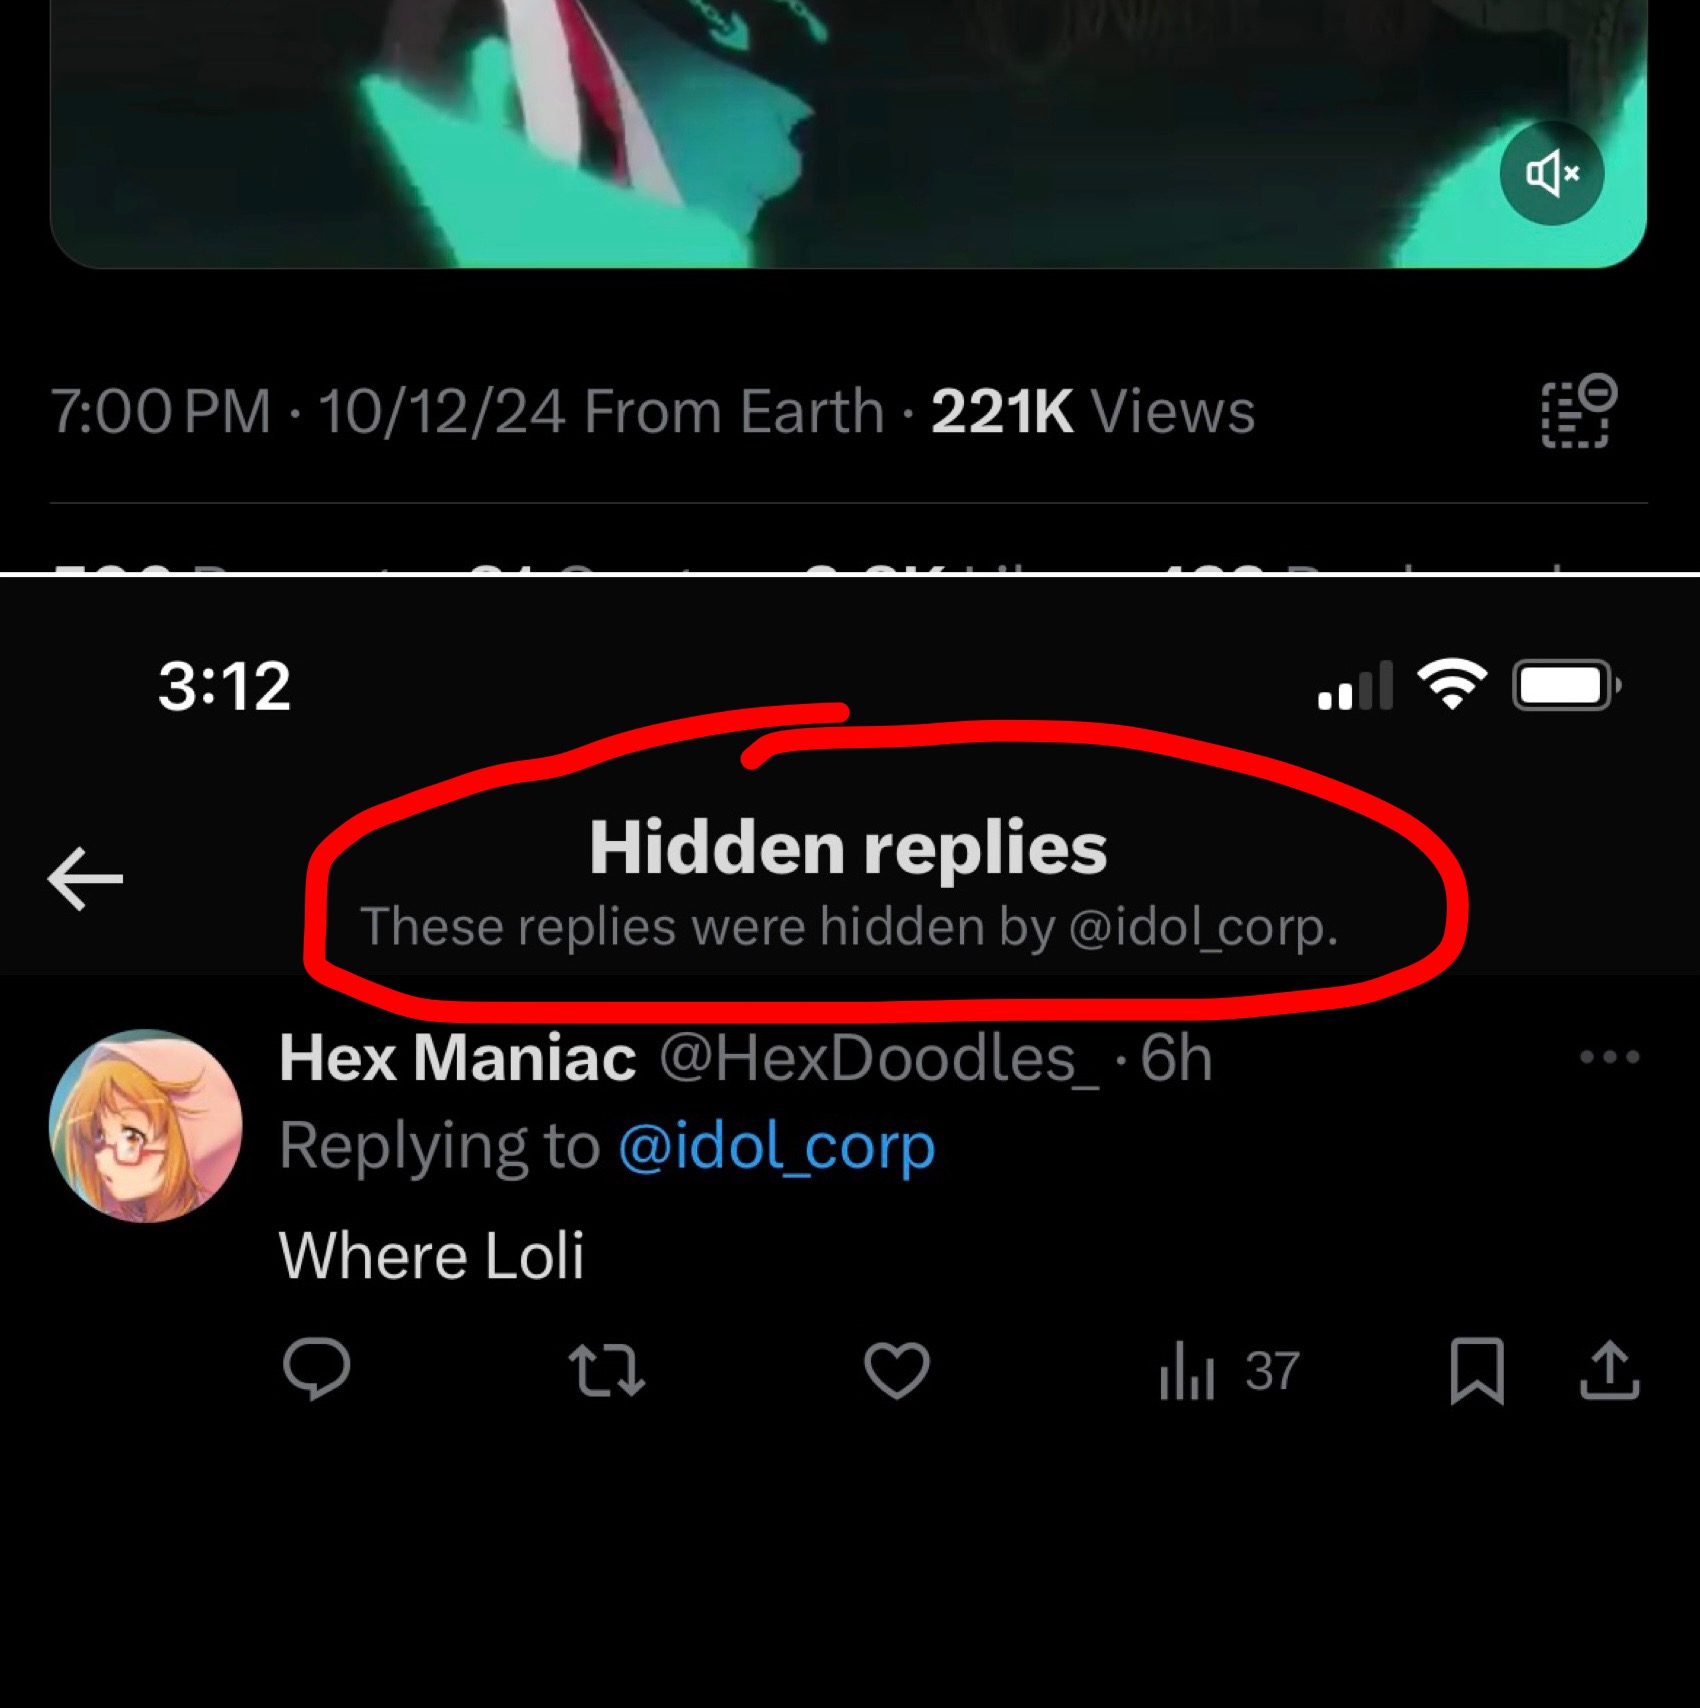Unmute the video with the speaker icon

pyautogui.click(x=1552, y=174)
